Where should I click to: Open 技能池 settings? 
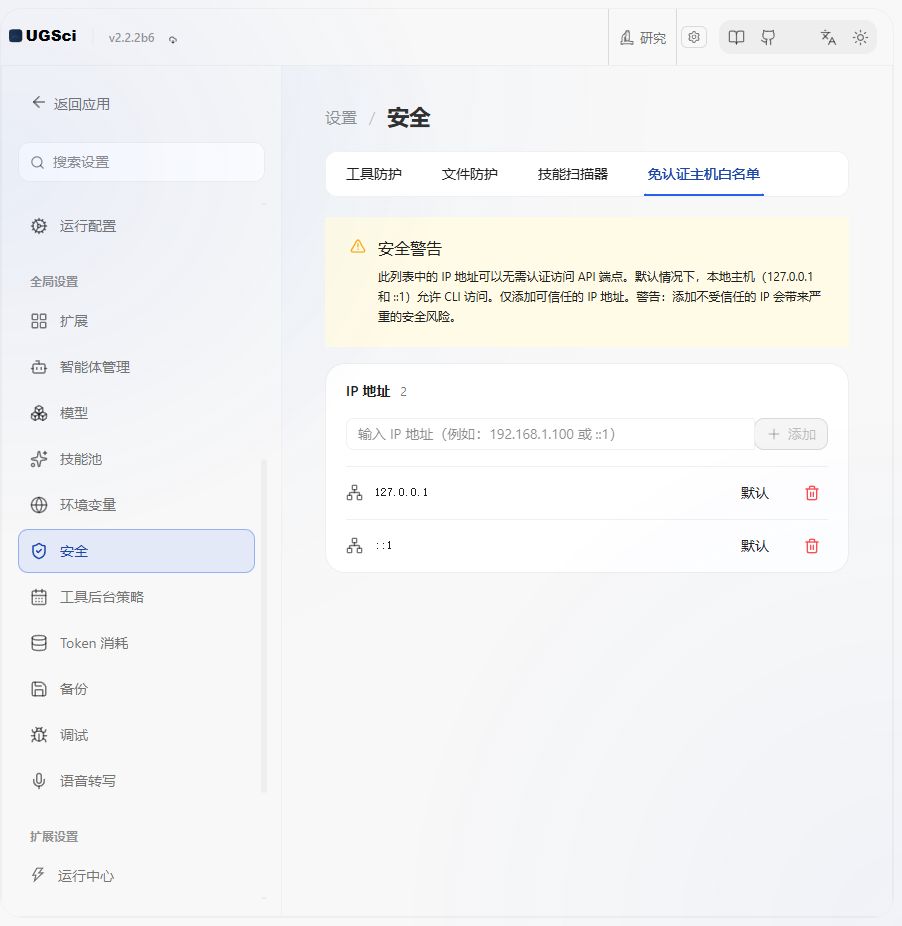[136, 459]
